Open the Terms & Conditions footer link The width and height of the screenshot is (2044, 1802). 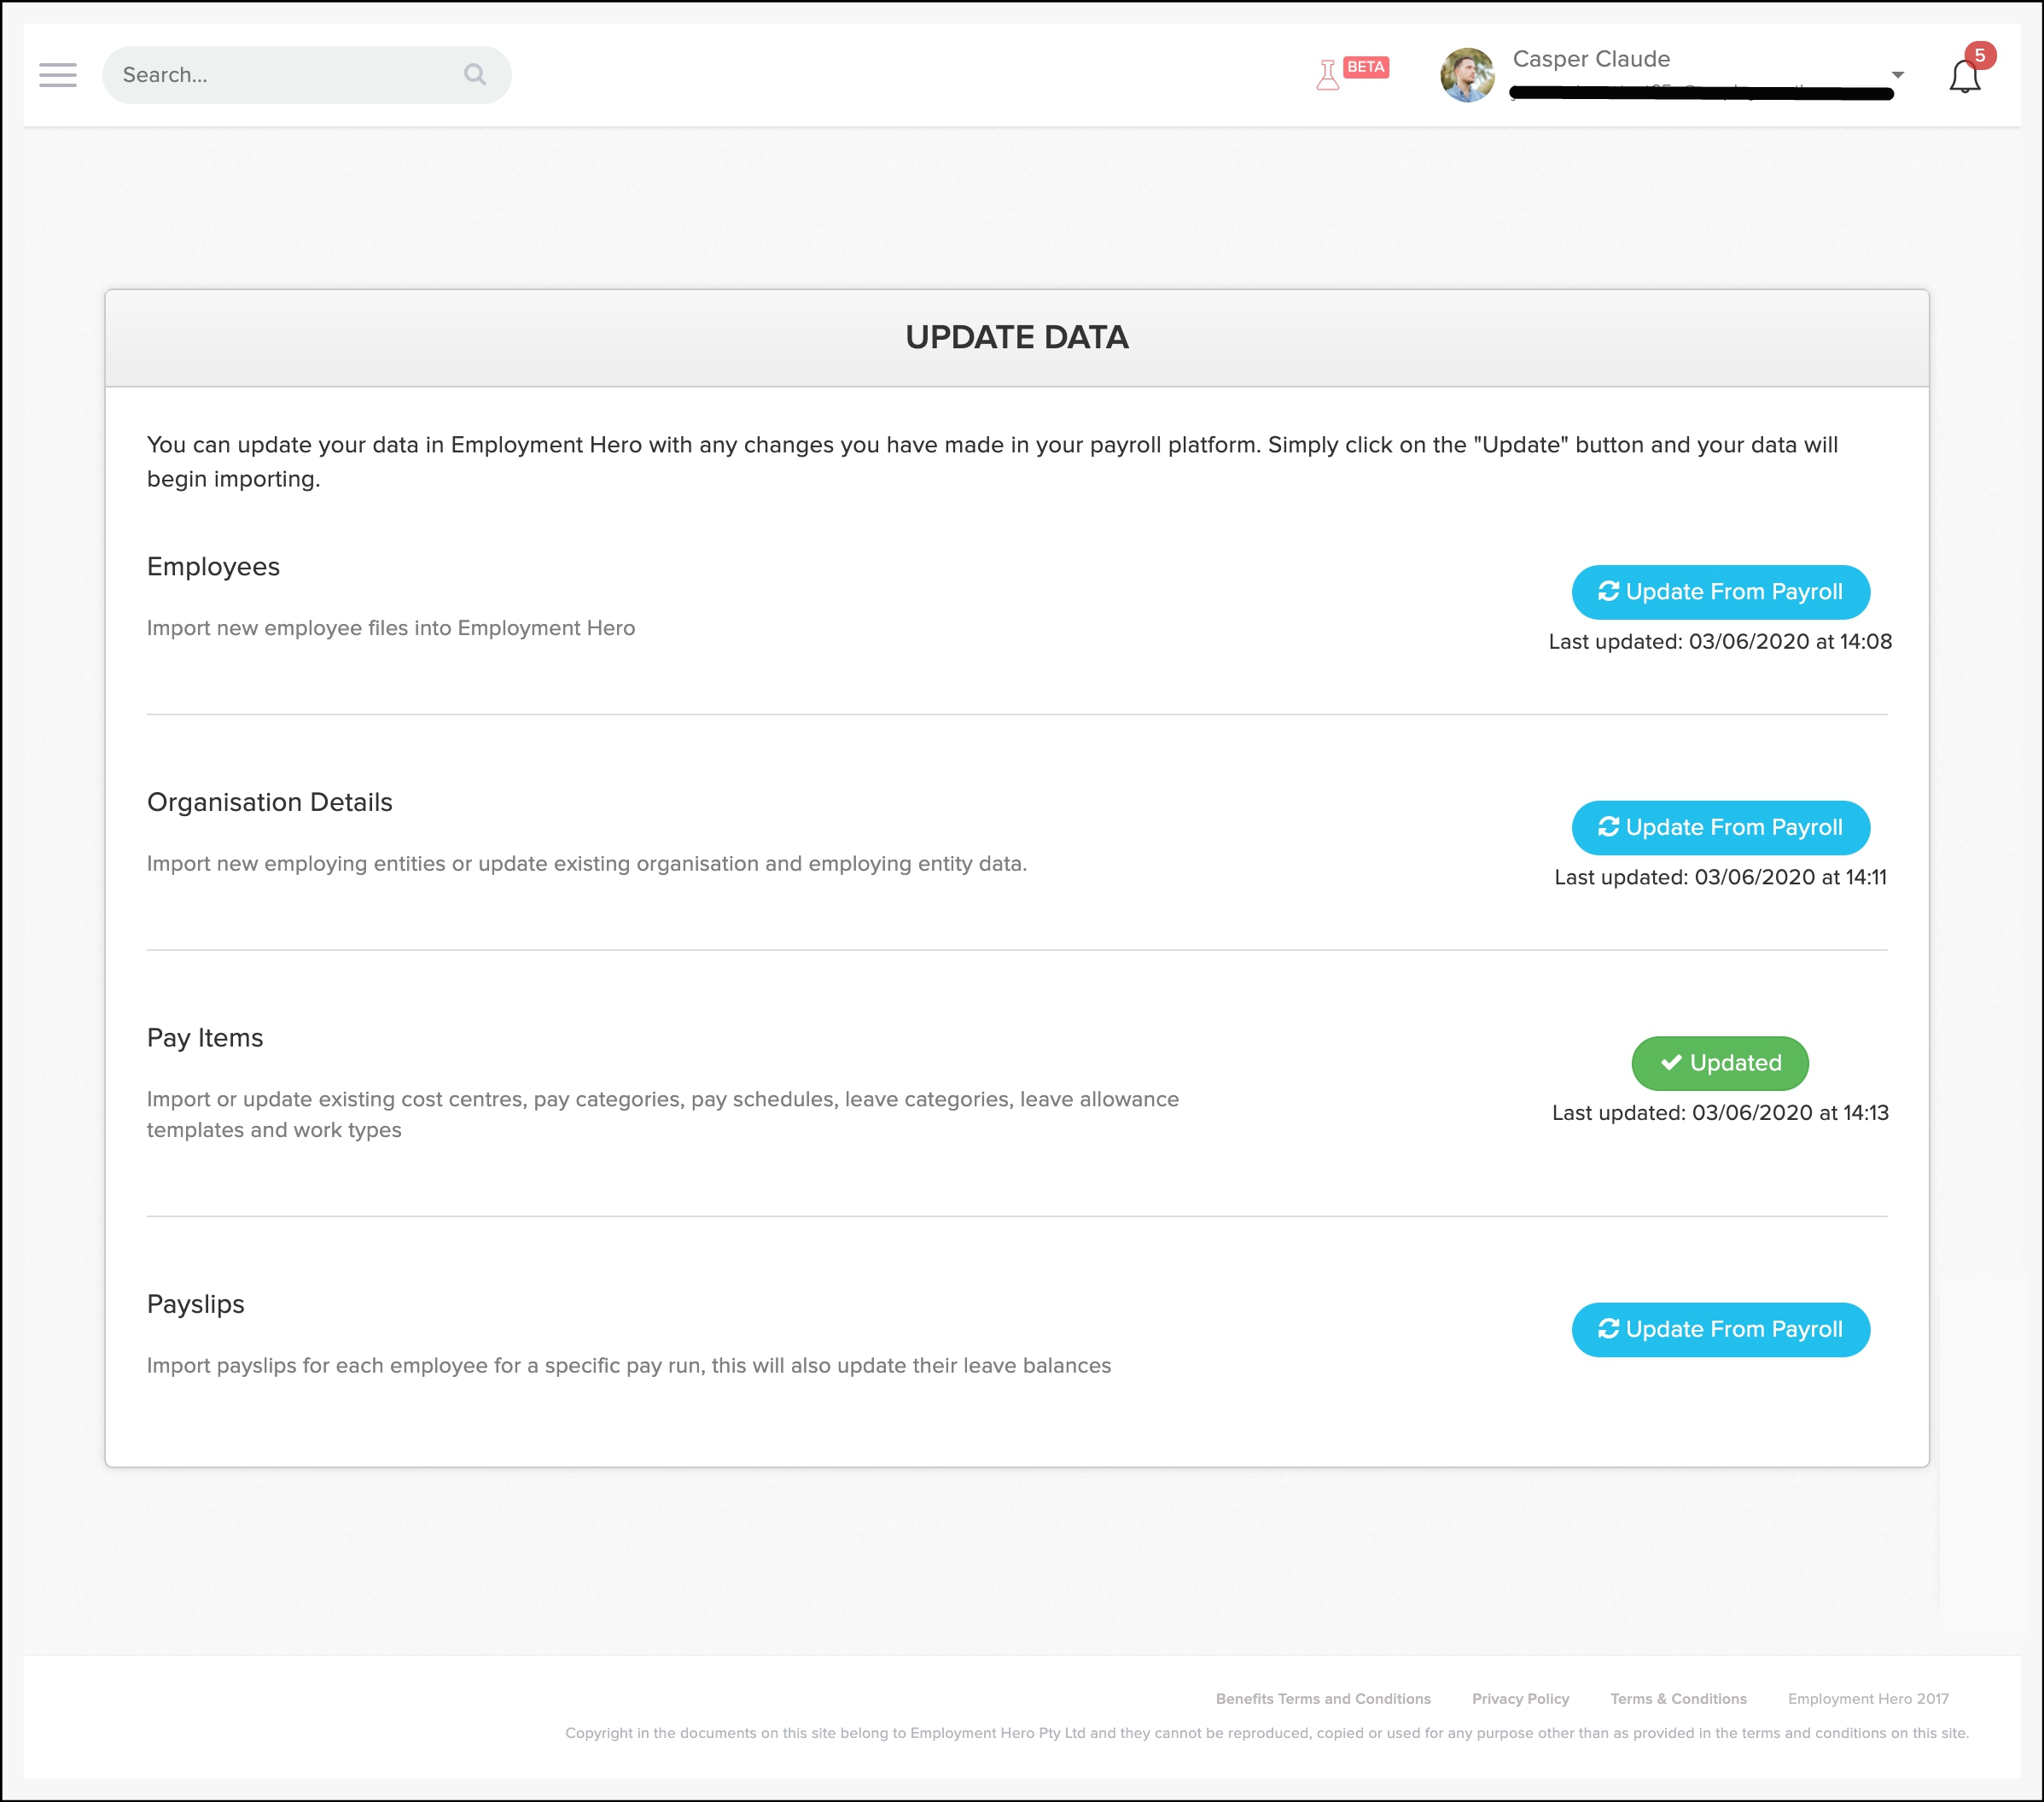click(1678, 1699)
